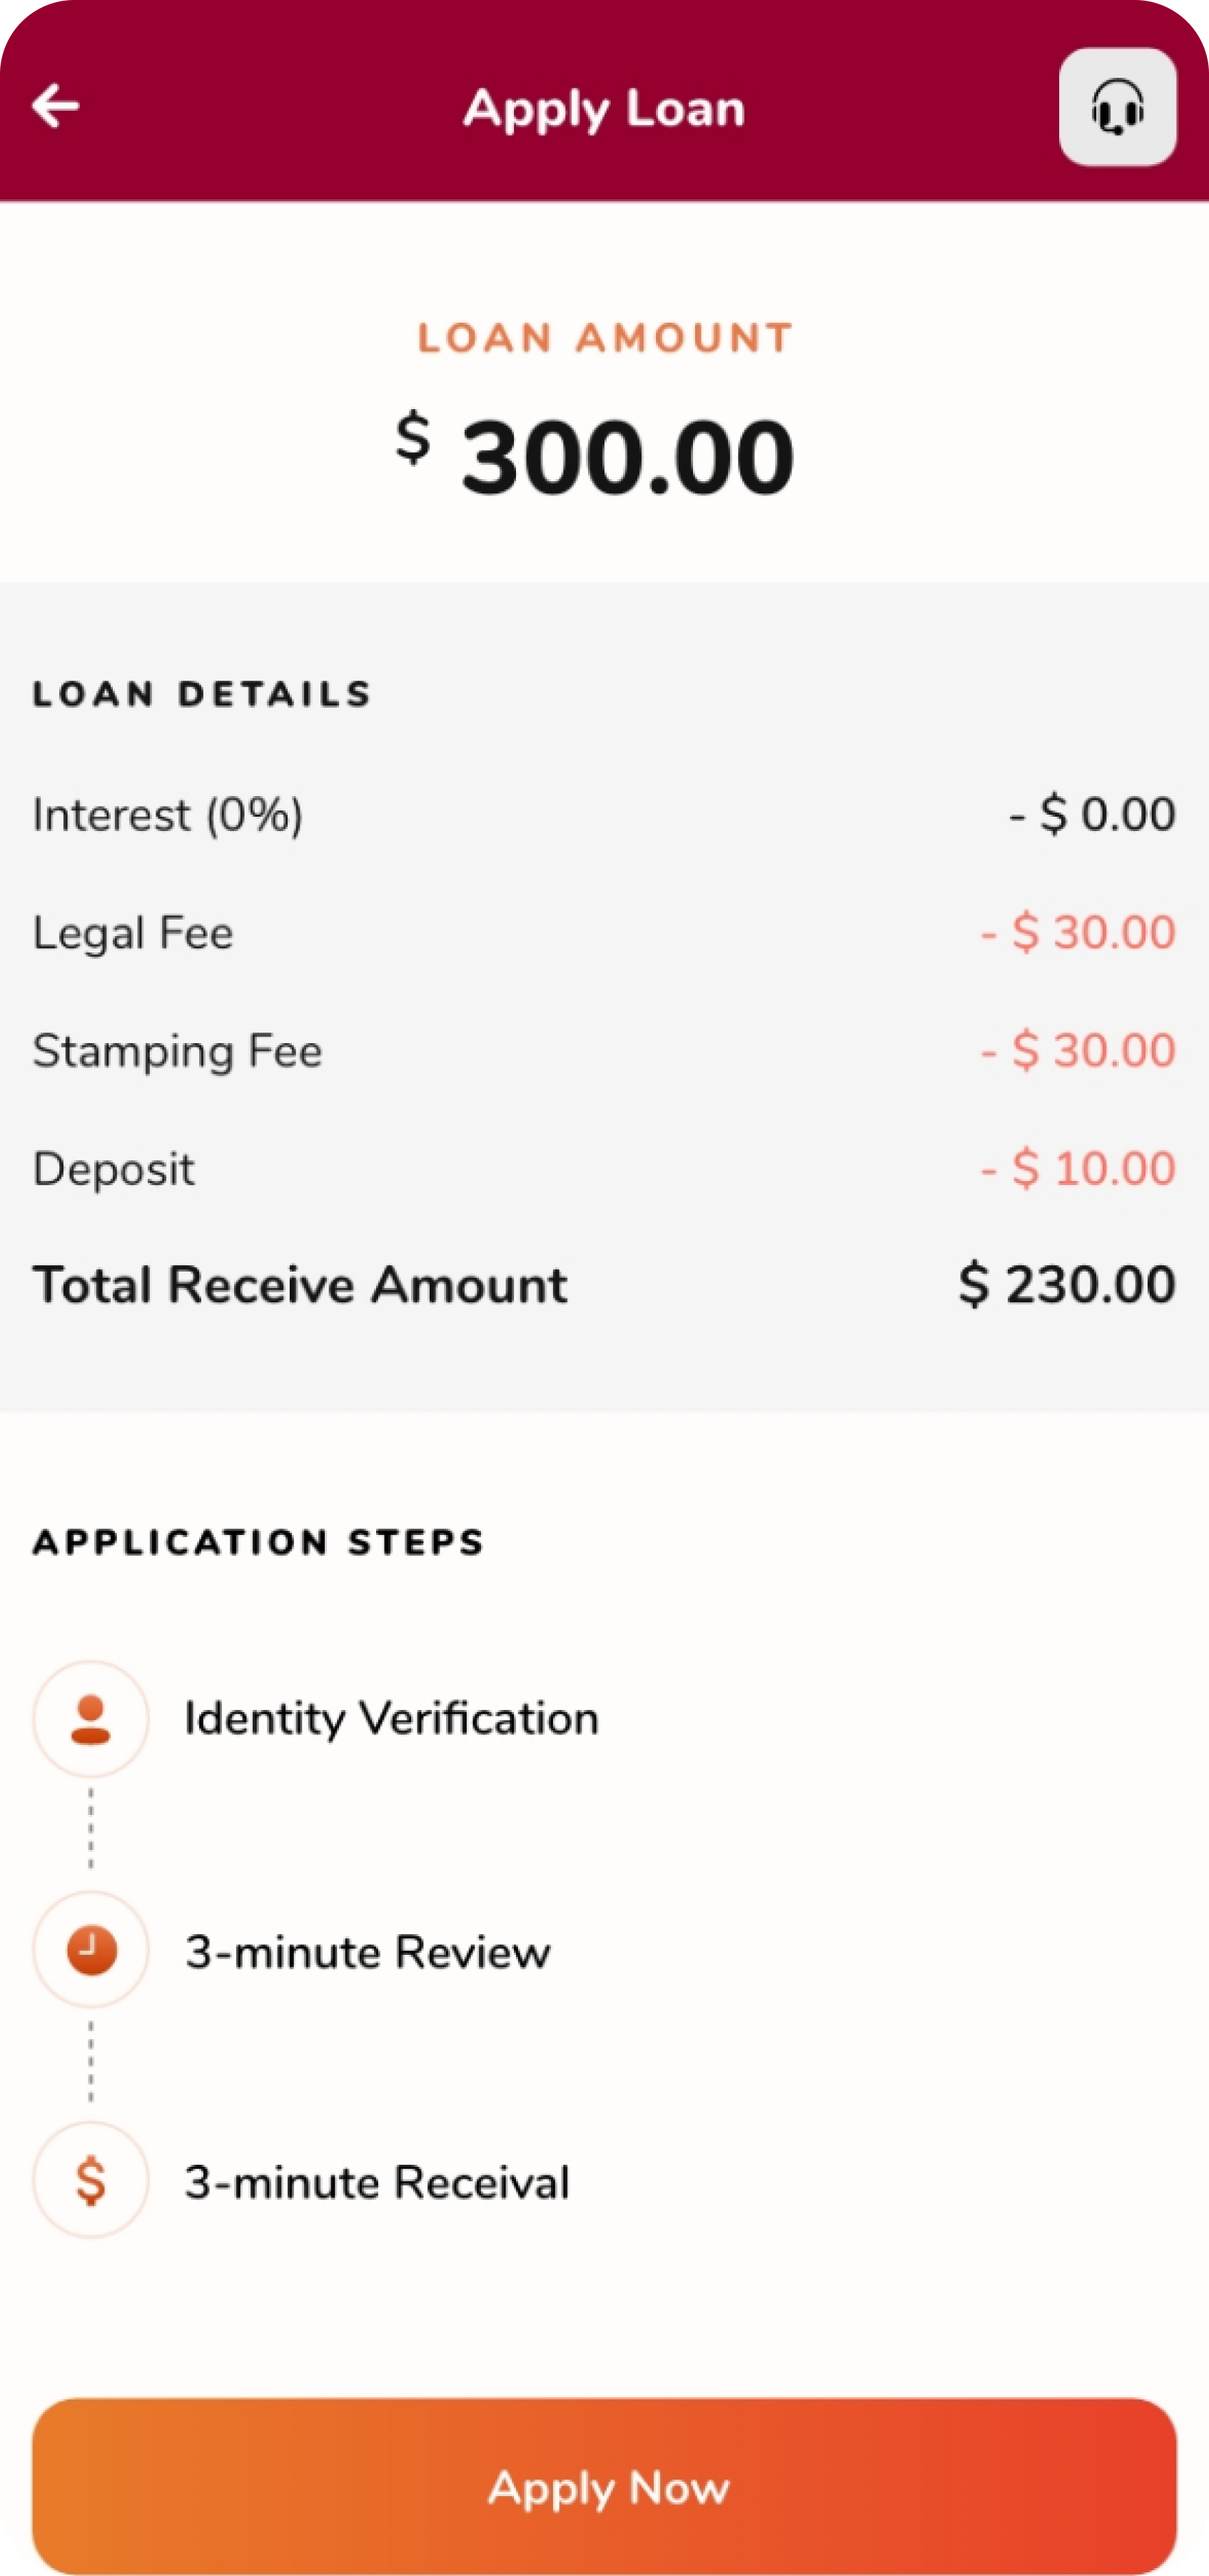Click the Apply Now button
This screenshot has width=1209, height=2576.
(604, 2486)
